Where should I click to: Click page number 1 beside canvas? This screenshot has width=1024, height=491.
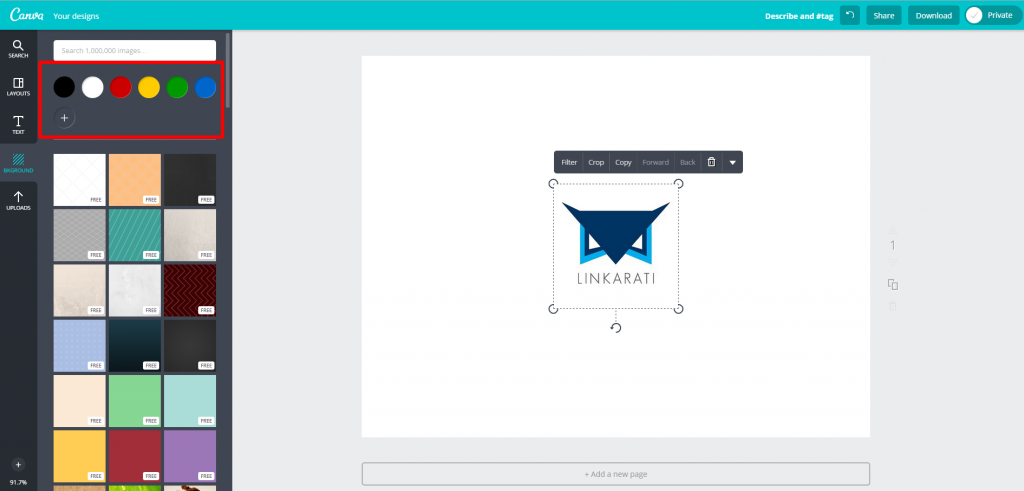pyautogui.click(x=893, y=246)
